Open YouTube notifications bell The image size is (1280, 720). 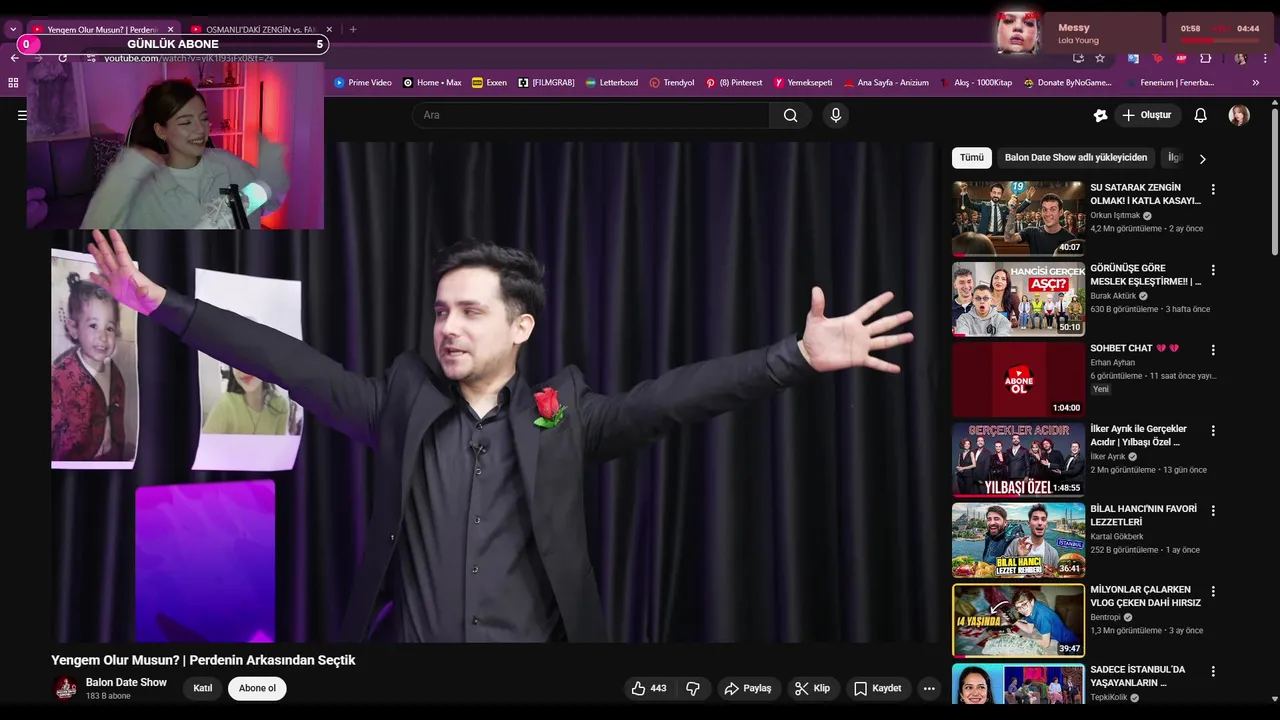click(x=1200, y=115)
